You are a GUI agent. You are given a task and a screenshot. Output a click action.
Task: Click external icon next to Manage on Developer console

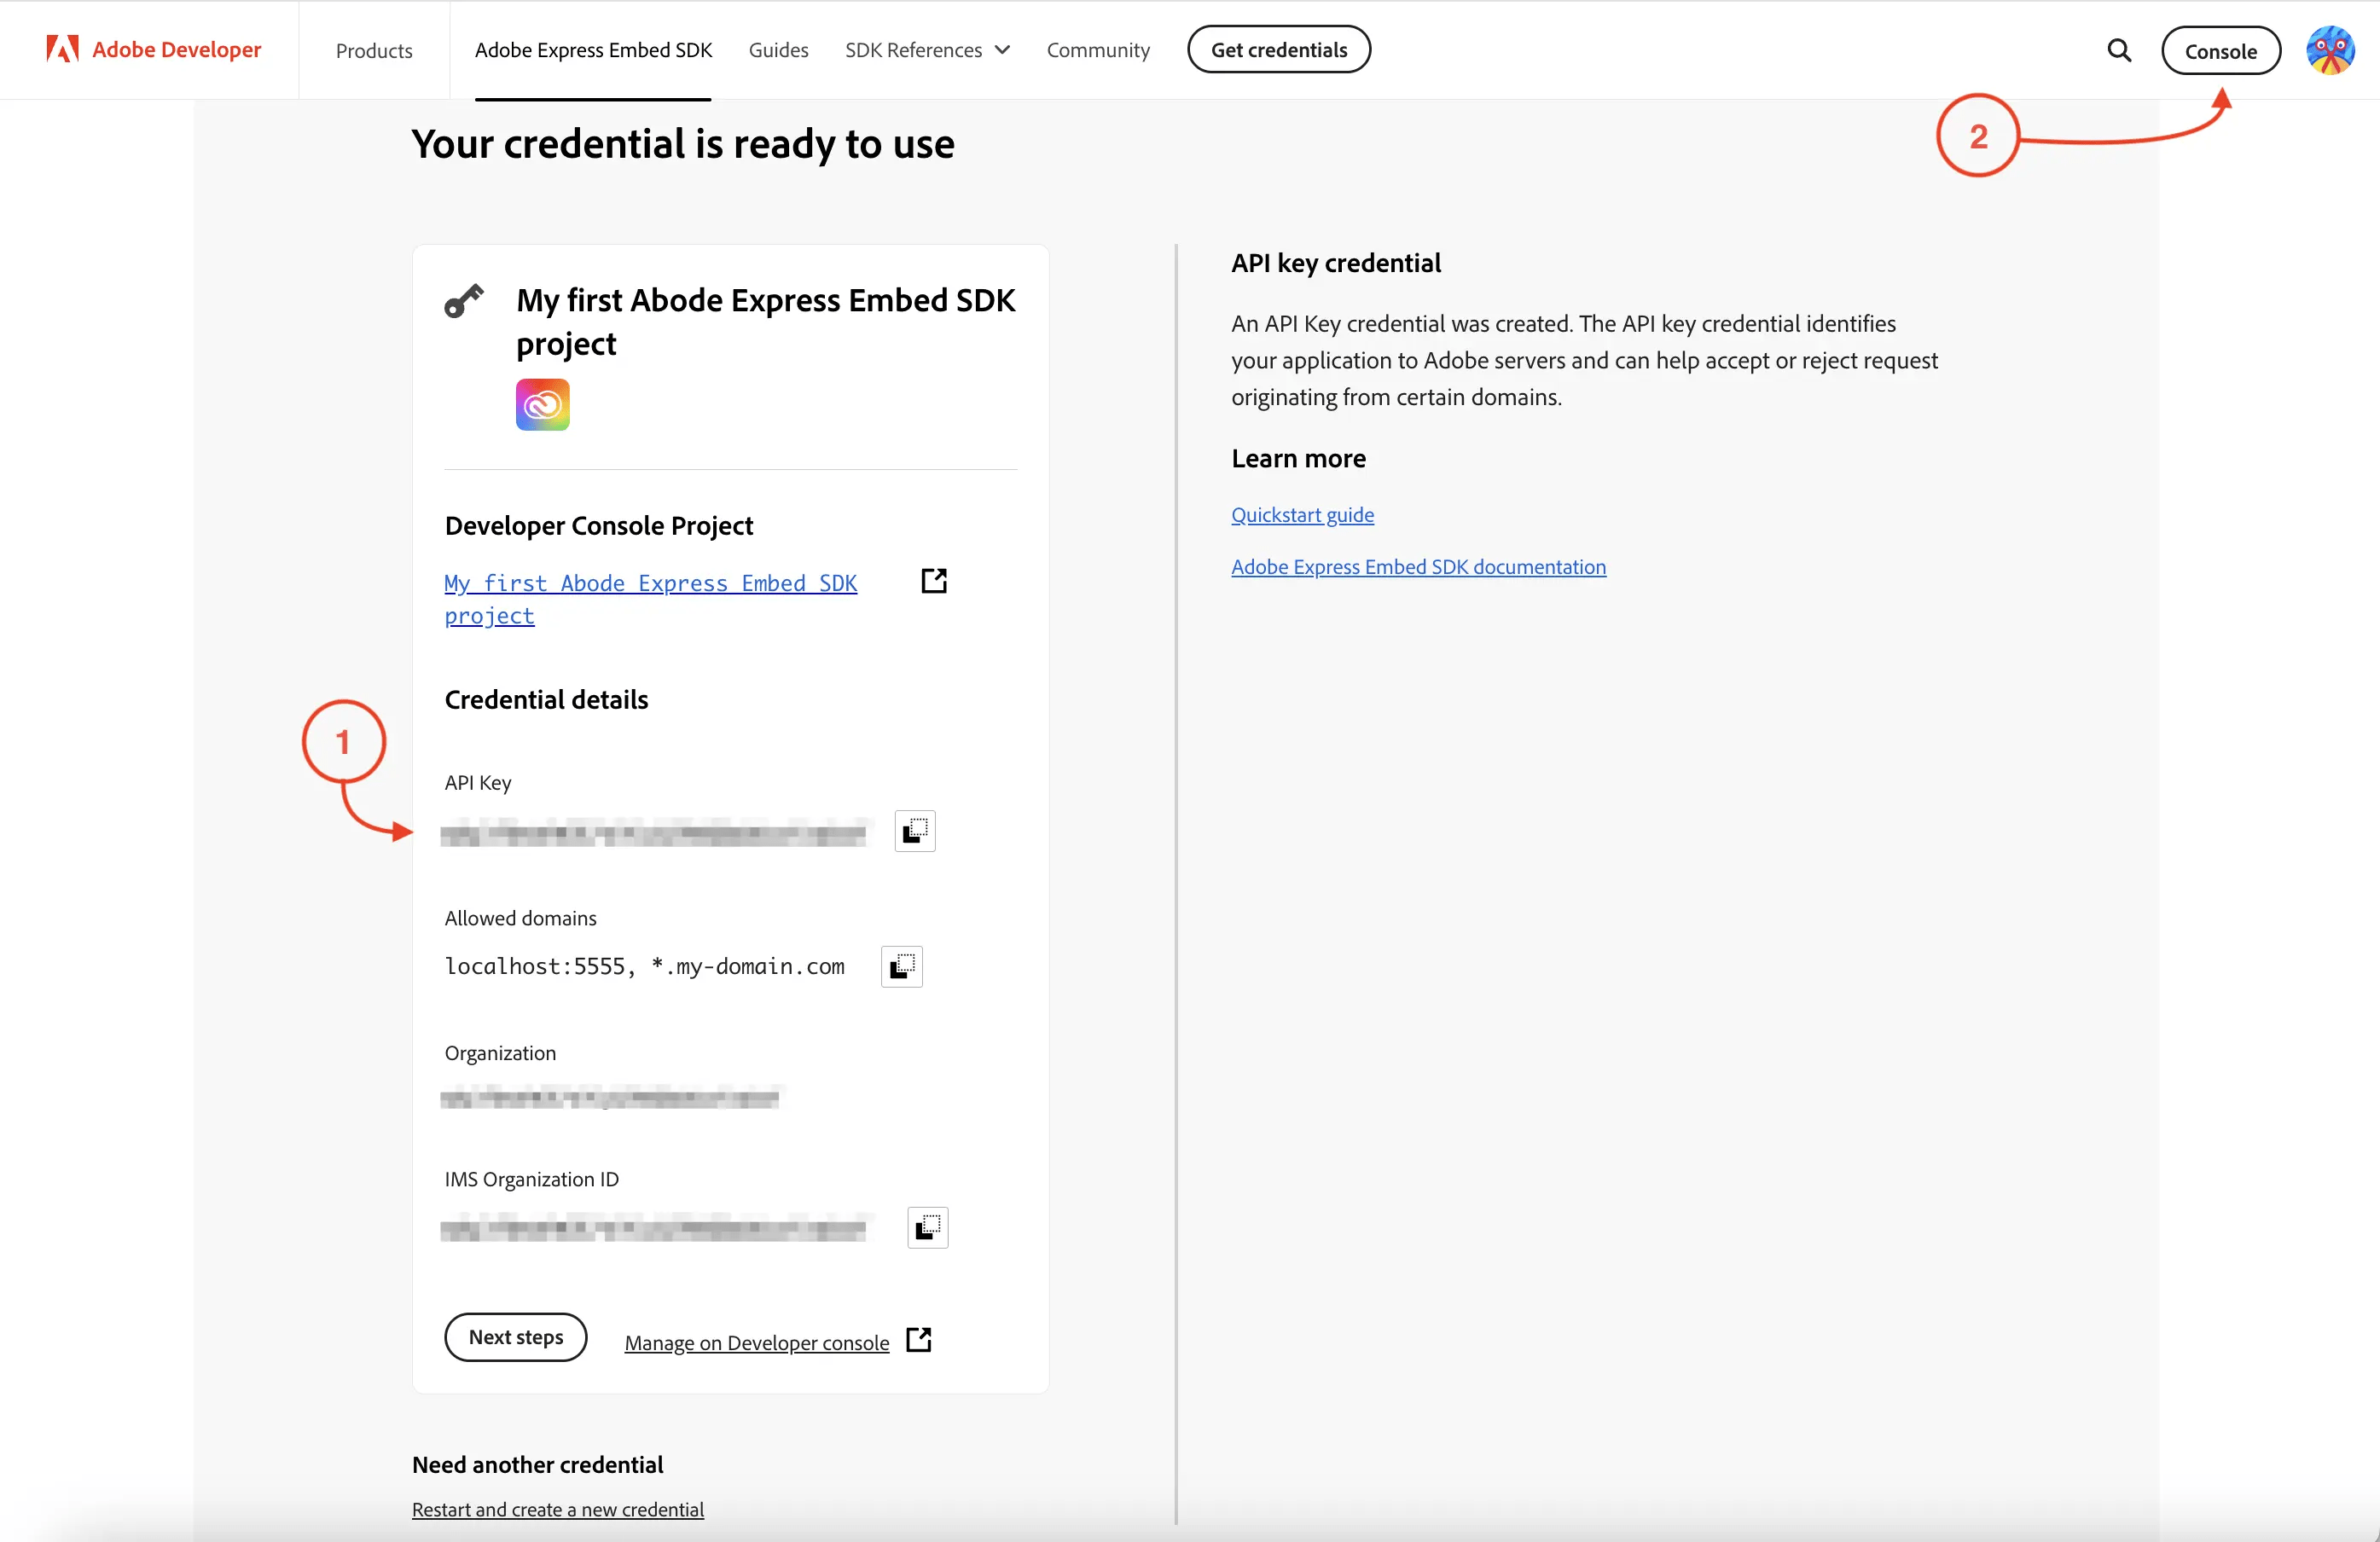(x=918, y=1340)
